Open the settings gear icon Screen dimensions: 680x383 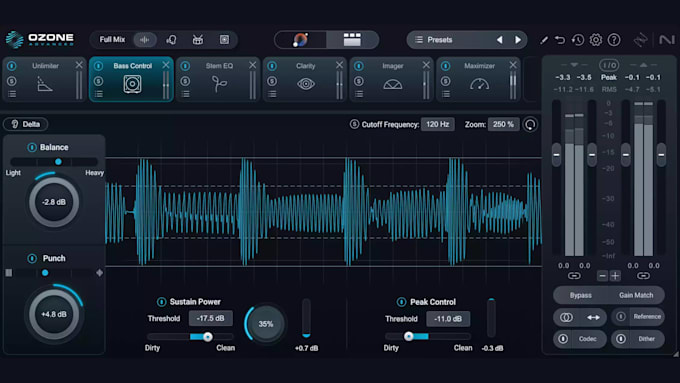pos(596,40)
